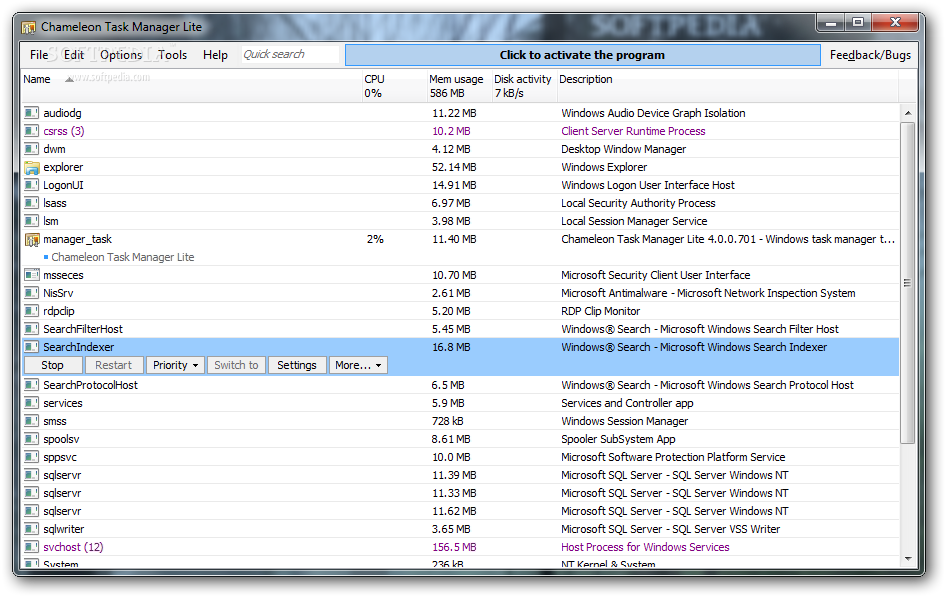Click the vertical scrollbar thumb
The height and width of the screenshot is (597, 946).
(907, 282)
